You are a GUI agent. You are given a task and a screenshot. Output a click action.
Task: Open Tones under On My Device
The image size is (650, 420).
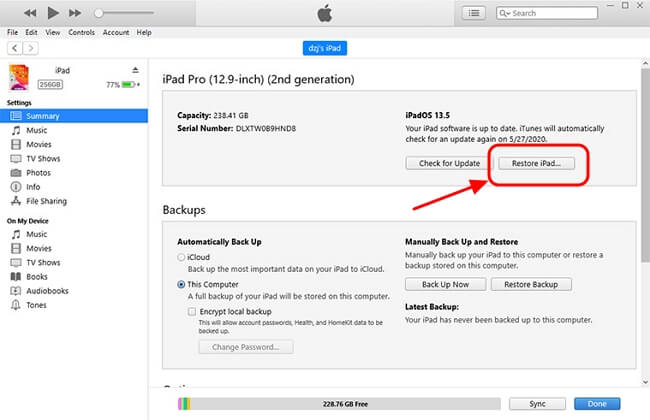point(36,305)
